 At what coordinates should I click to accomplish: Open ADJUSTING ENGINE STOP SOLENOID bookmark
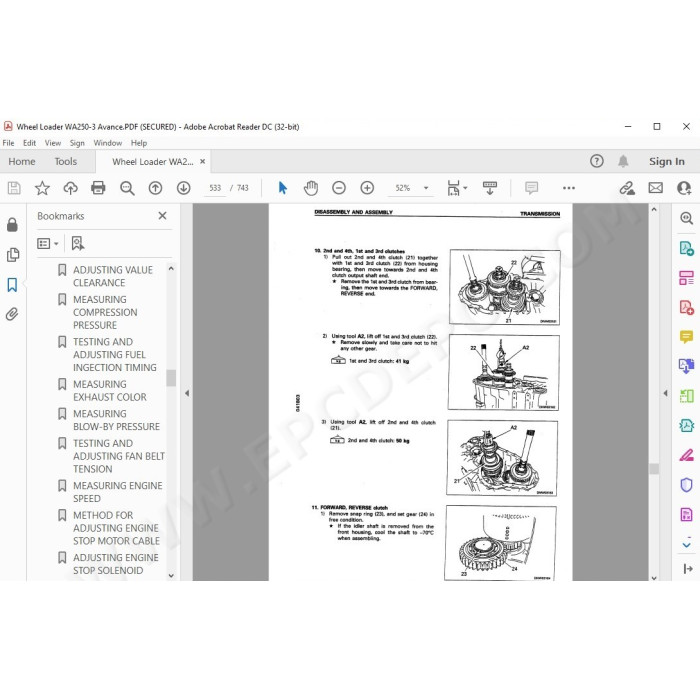coord(116,564)
